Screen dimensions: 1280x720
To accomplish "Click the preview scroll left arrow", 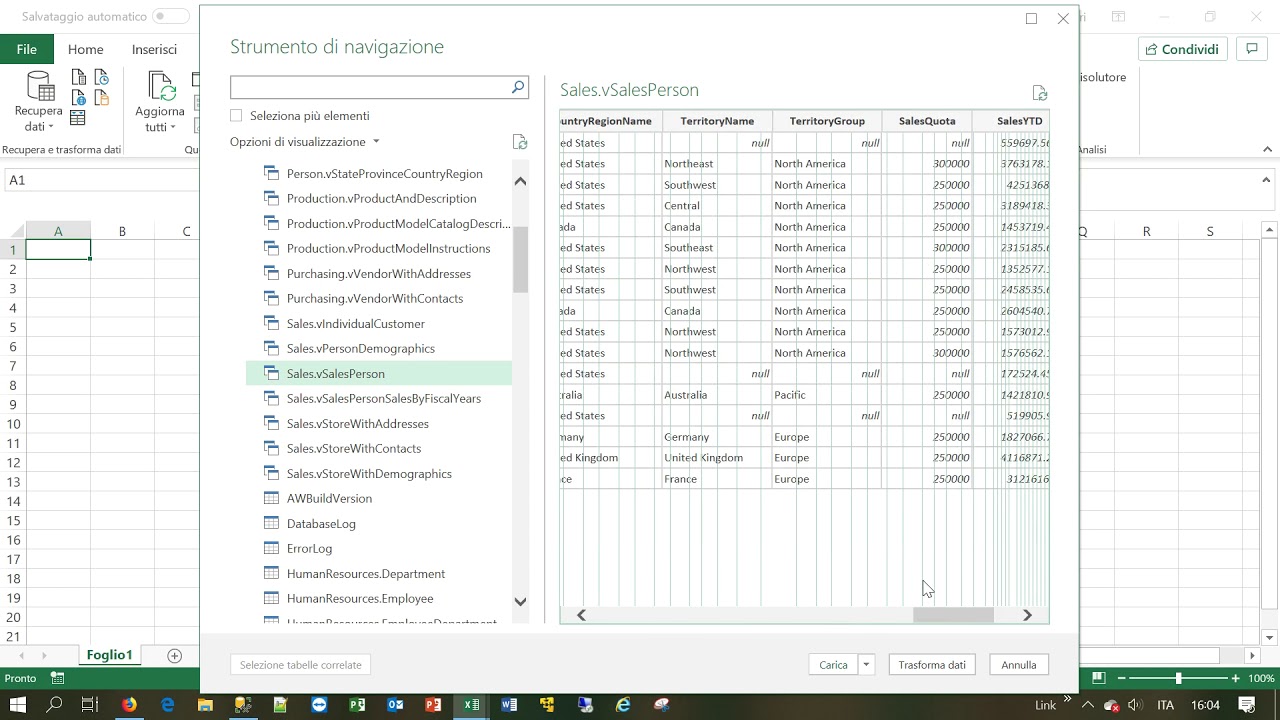I will pos(581,615).
